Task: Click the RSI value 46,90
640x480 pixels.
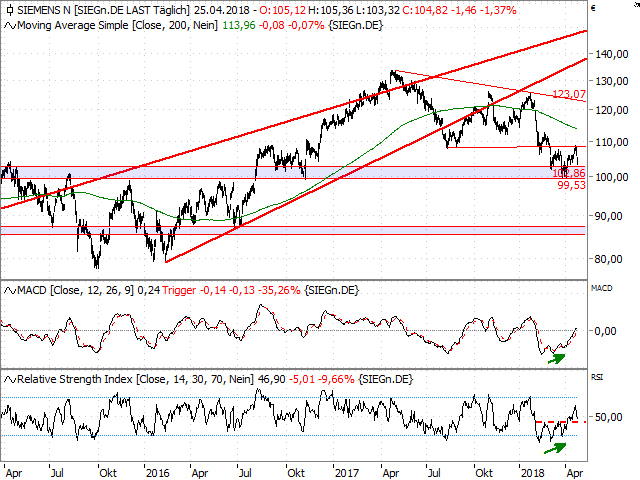Action: 272,380
